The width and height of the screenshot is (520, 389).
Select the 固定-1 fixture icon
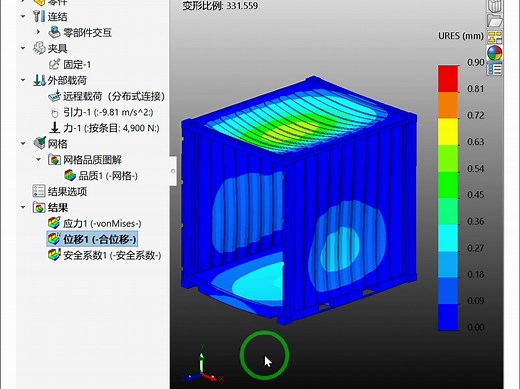(x=54, y=64)
